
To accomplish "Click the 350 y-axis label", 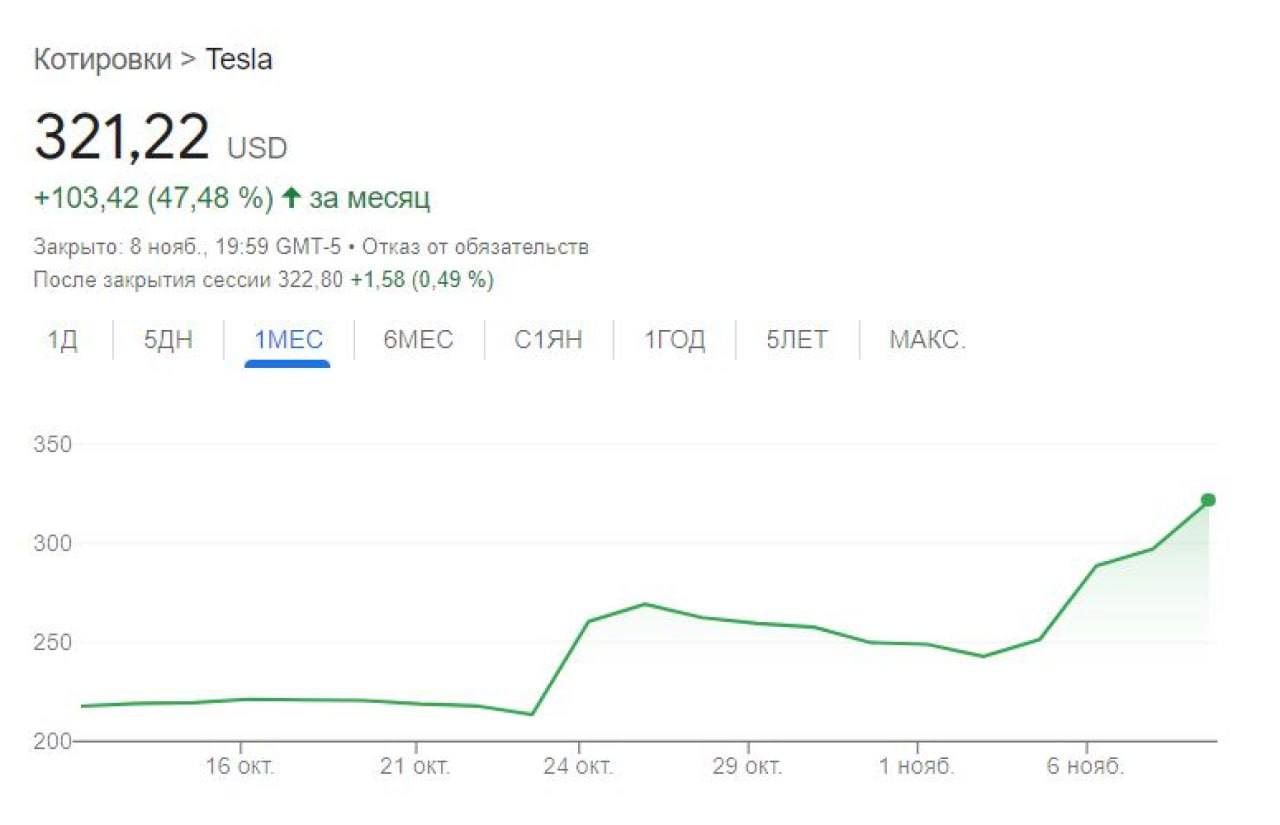I will point(53,444).
